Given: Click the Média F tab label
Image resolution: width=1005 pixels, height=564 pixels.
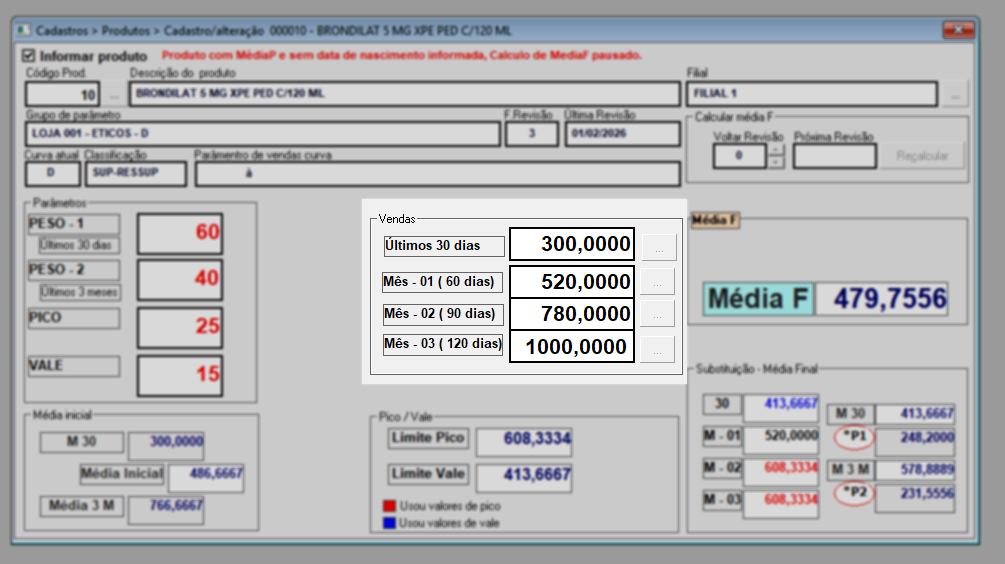Looking at the screenshot, I should (x=714, y=221).
